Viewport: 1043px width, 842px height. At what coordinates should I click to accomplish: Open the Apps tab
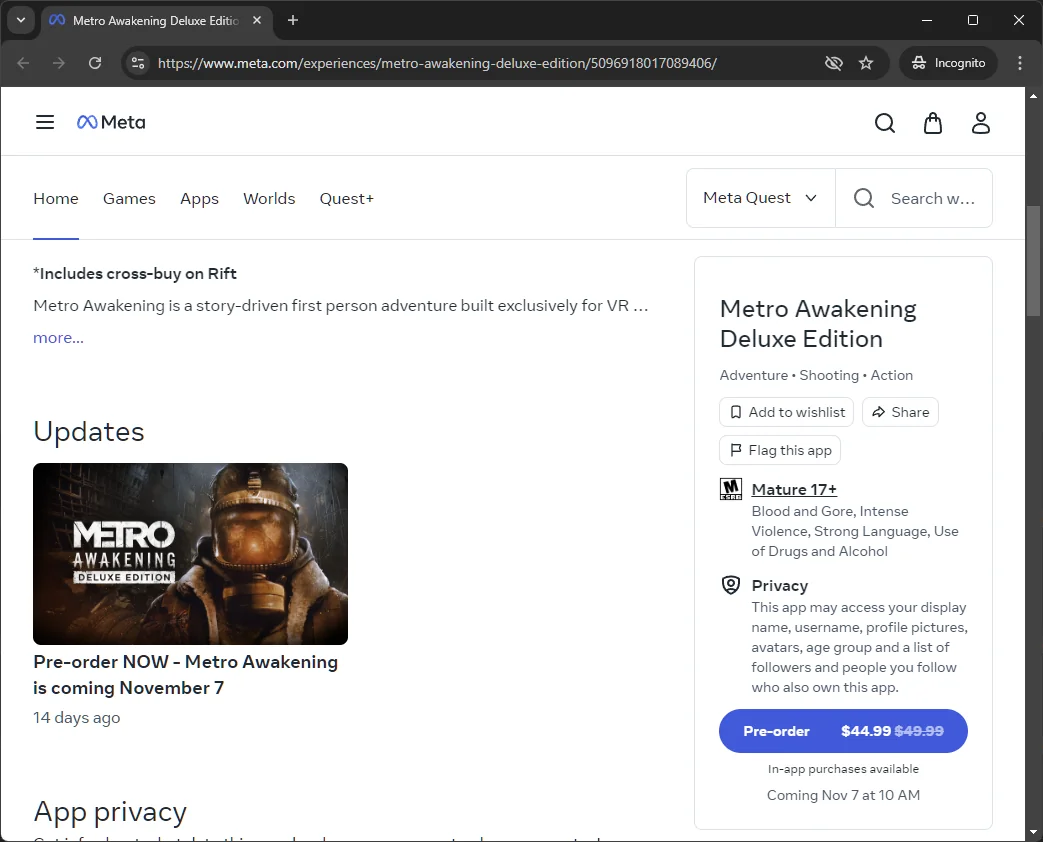point(199,199)
